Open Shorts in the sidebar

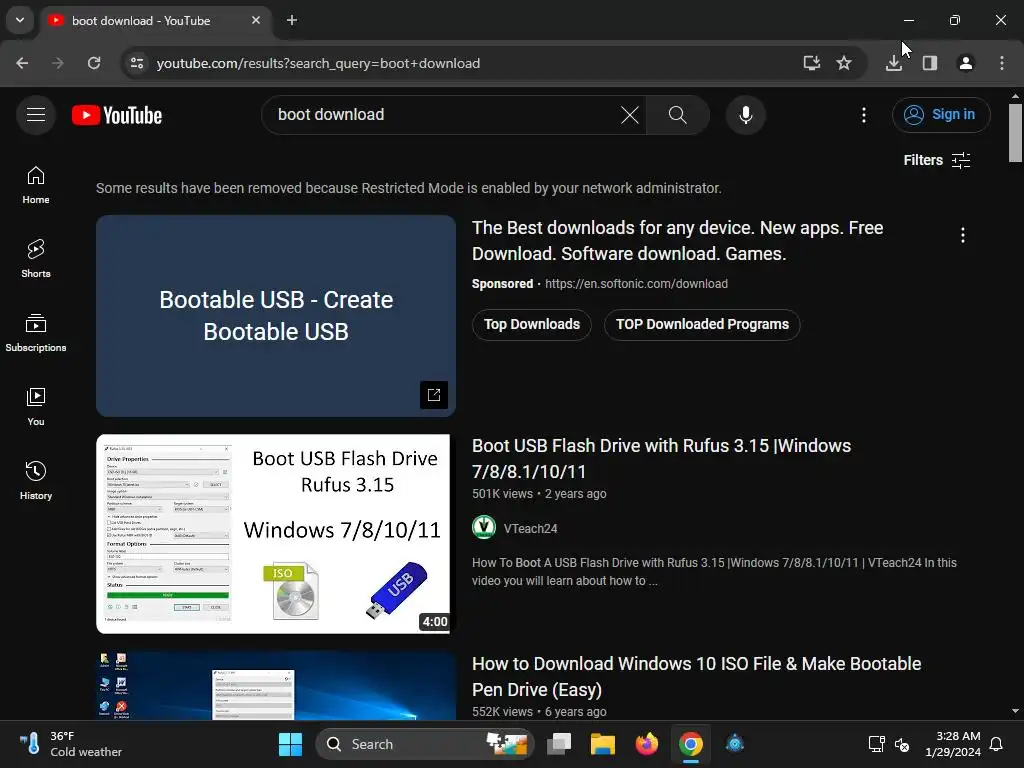coord(36,259)
